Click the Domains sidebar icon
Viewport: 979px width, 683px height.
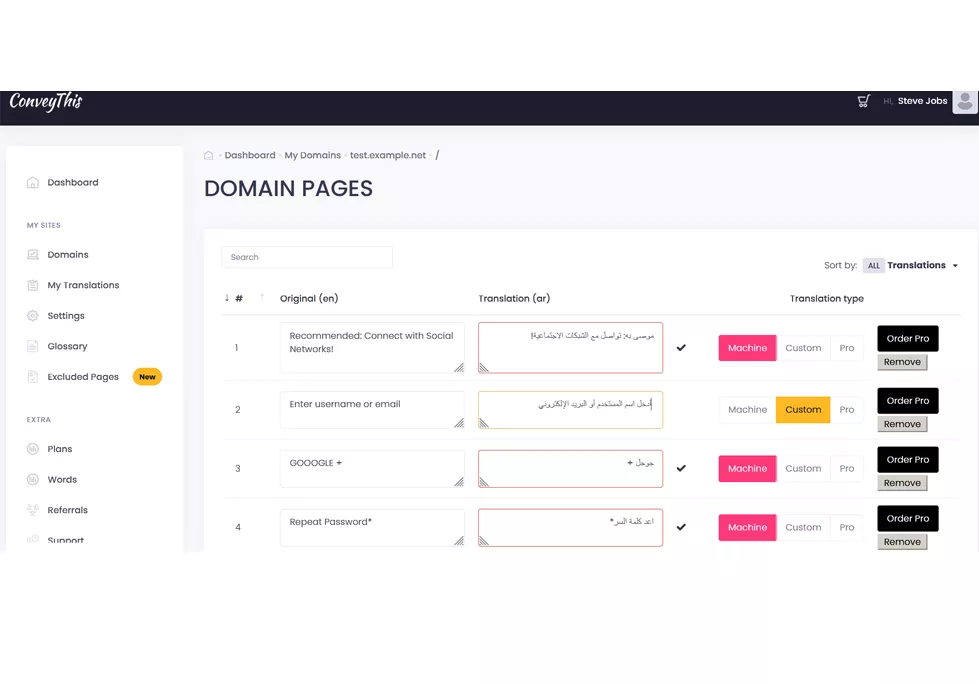coord(33,255)
